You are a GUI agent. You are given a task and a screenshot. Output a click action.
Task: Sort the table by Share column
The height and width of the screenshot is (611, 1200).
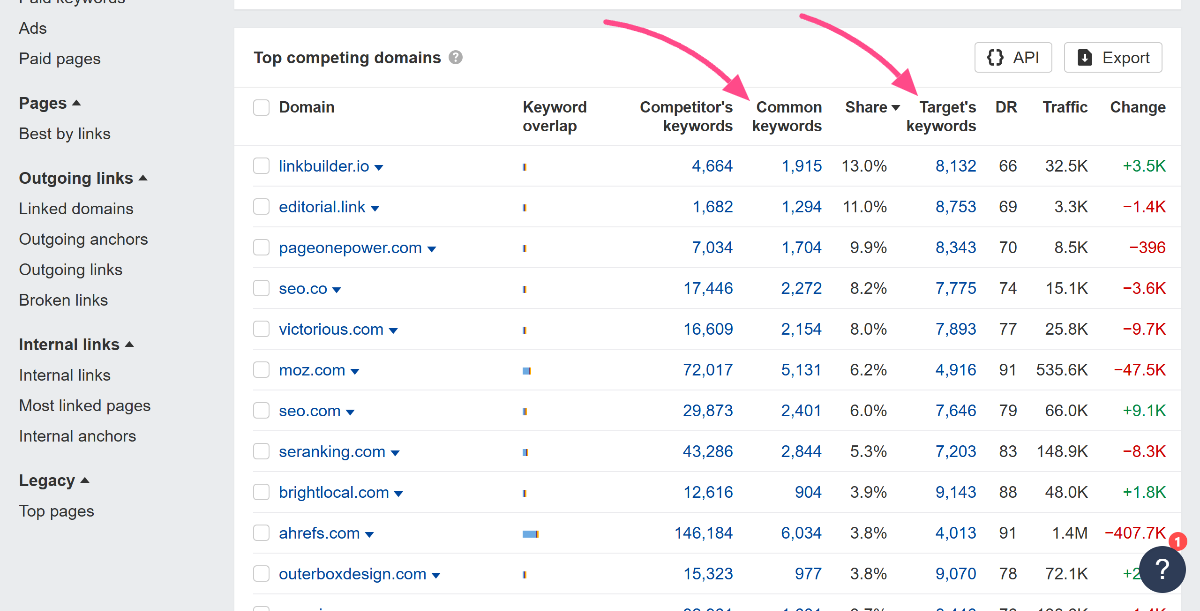[x=872, y=107]
